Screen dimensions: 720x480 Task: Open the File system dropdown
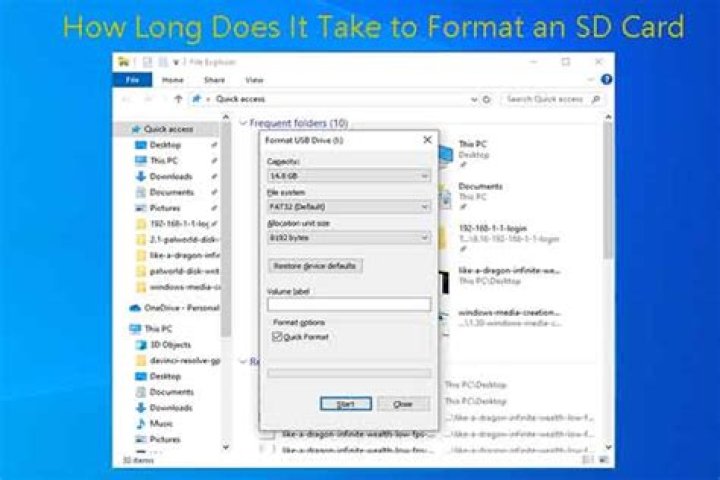349,206
